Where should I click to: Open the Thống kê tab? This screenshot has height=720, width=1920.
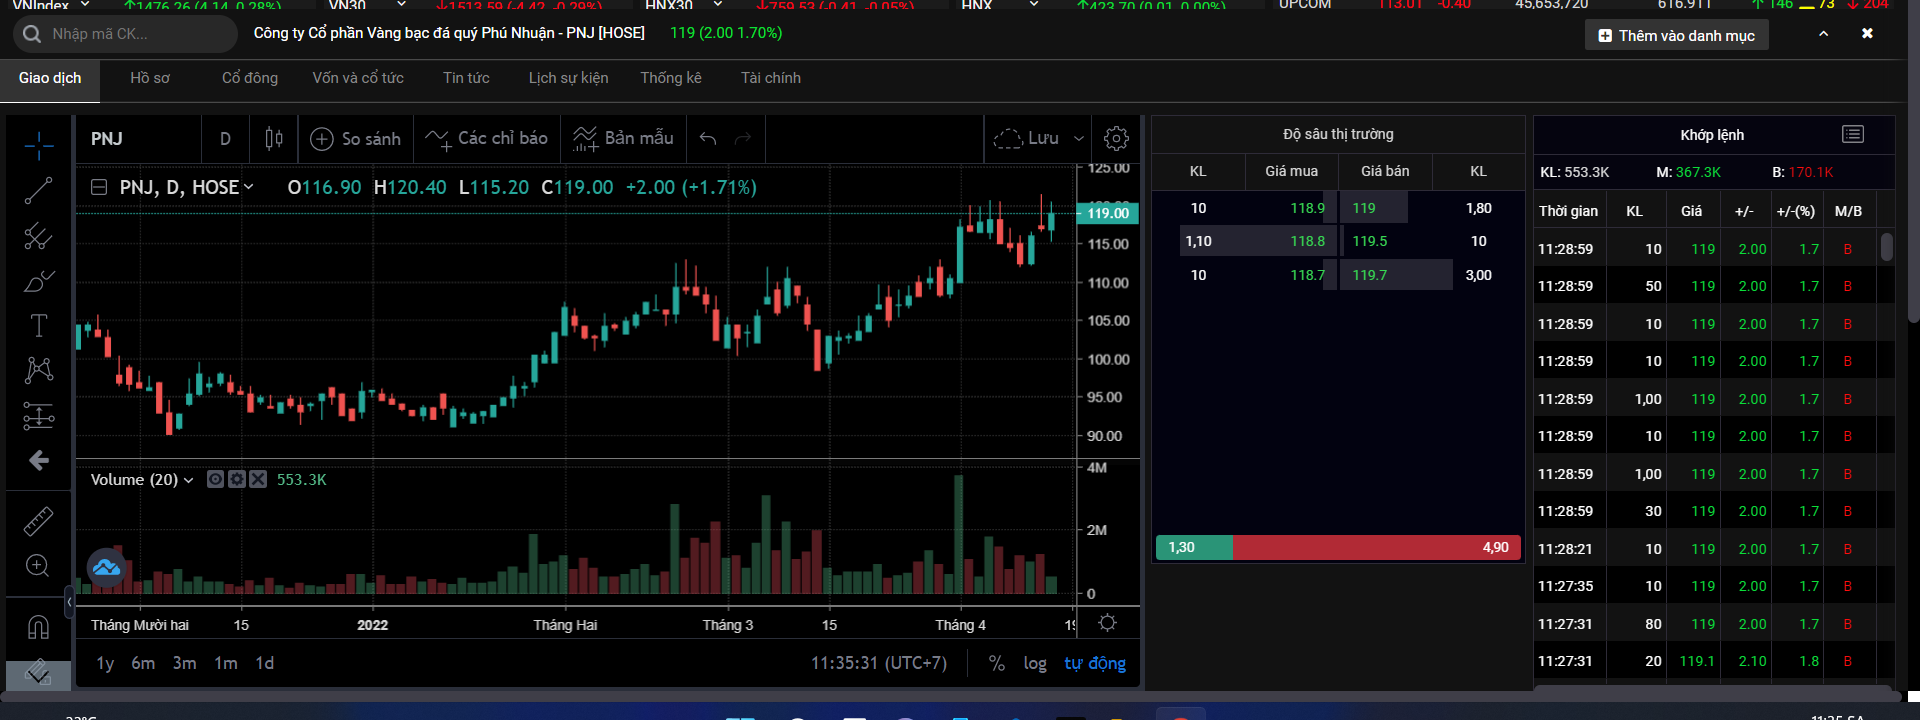pyautogui.click(x=671, y=78)
